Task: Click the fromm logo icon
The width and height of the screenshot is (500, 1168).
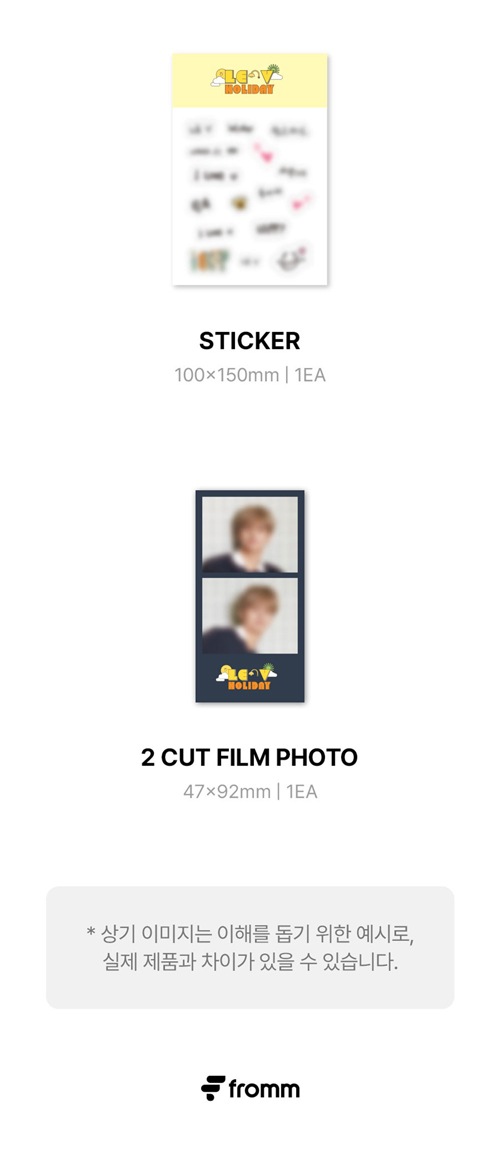Action: point(213,1088)
